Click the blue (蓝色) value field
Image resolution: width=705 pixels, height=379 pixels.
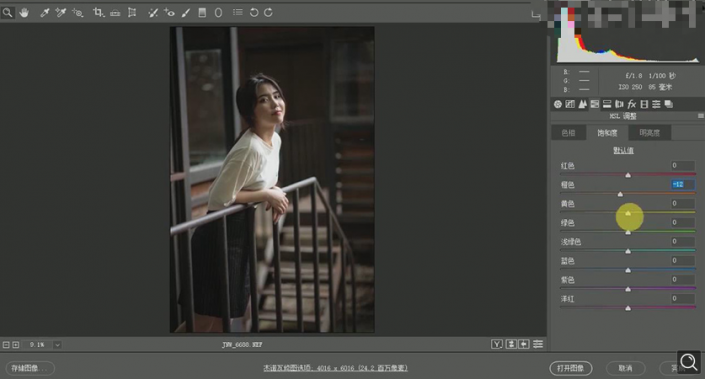point(683,260)
